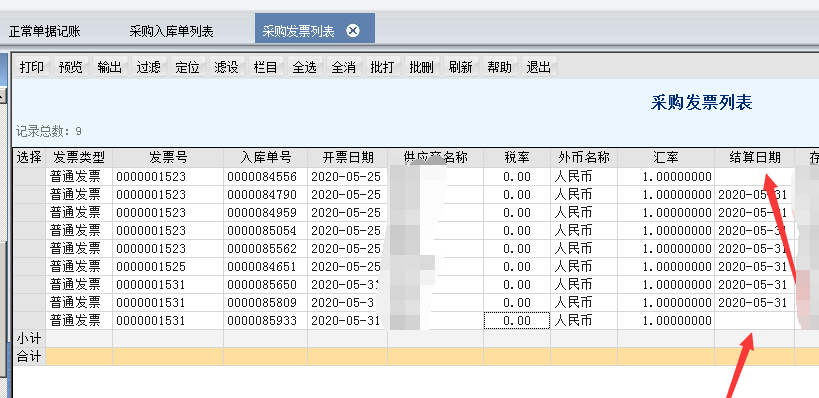
Task: Open the 过滤 filter dialog
Action: 148,67
